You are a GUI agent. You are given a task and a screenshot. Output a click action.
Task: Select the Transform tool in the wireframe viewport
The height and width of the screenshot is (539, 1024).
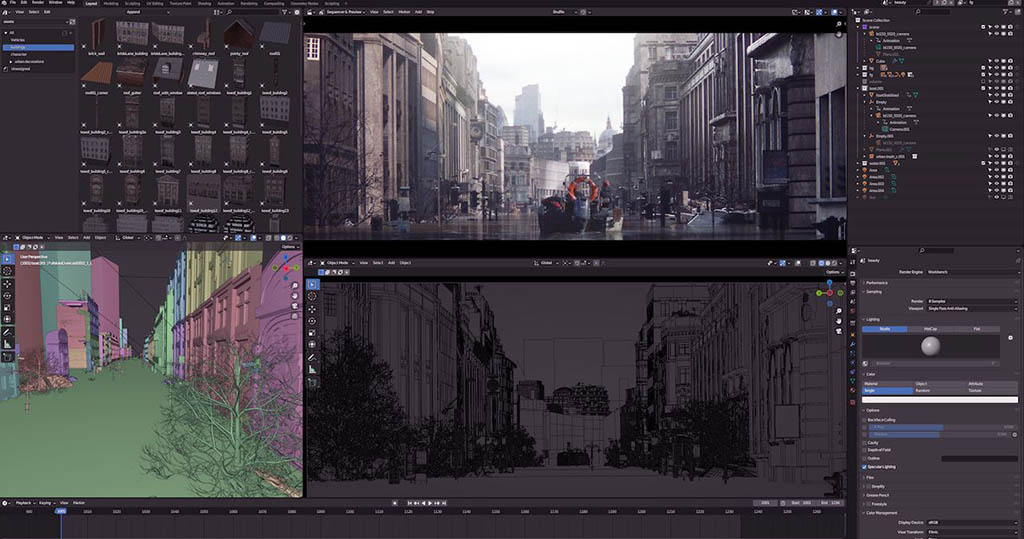tap(312, 344)
